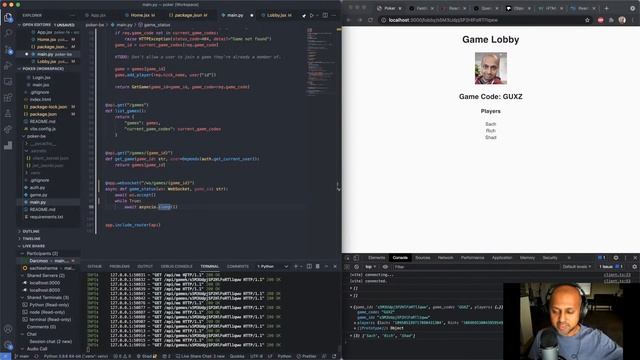Screen dimensions: 640x360
Task: Open the terminal selector dropdown showing 1: Python
Action: (x=272, y=266)
